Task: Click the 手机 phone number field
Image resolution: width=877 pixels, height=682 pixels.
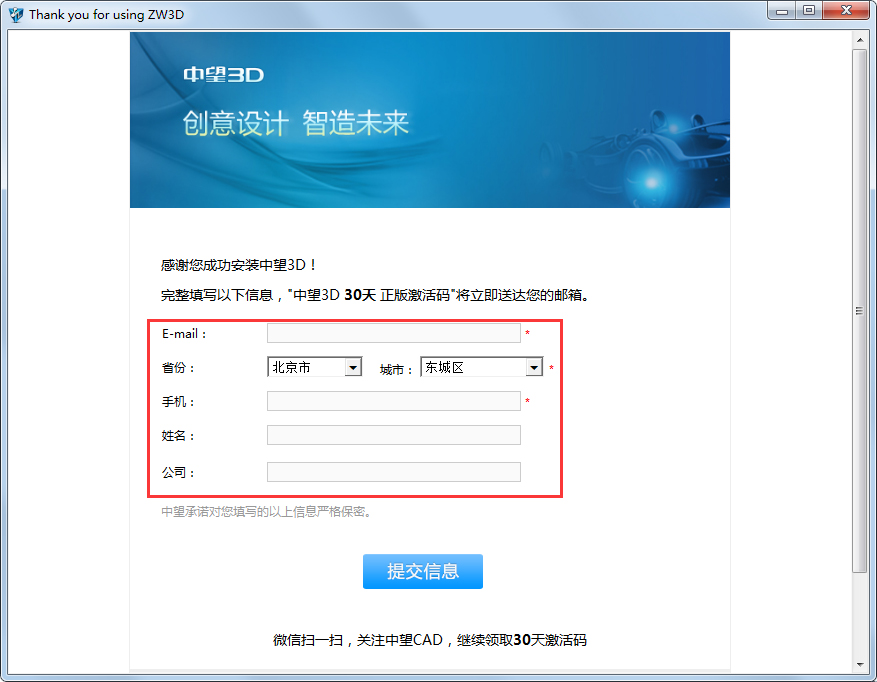Action: coord(394,401)
